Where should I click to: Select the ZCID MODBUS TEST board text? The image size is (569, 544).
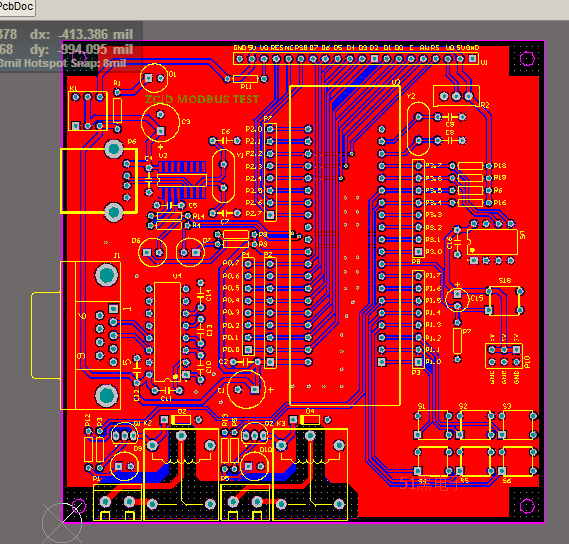[202, 99]
